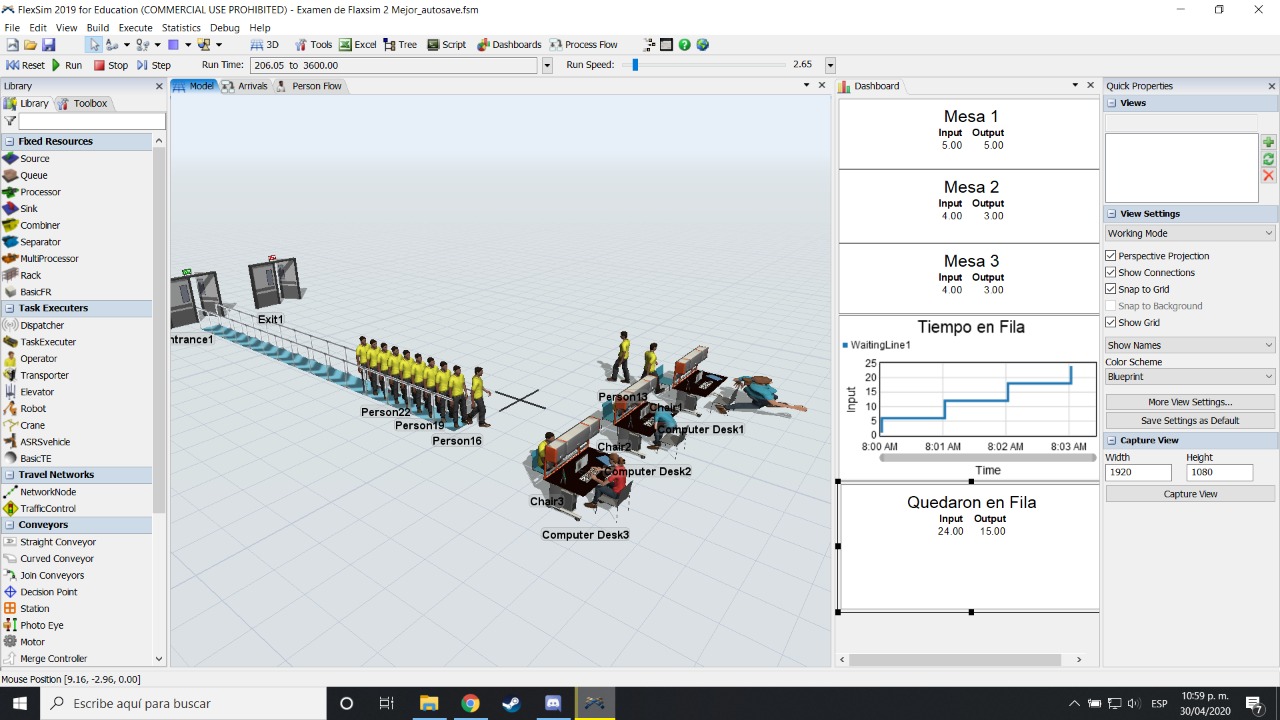Screen dimensions: 1280x720
Task: Collapse the Travel Networks section
Action: pos(9,475)
